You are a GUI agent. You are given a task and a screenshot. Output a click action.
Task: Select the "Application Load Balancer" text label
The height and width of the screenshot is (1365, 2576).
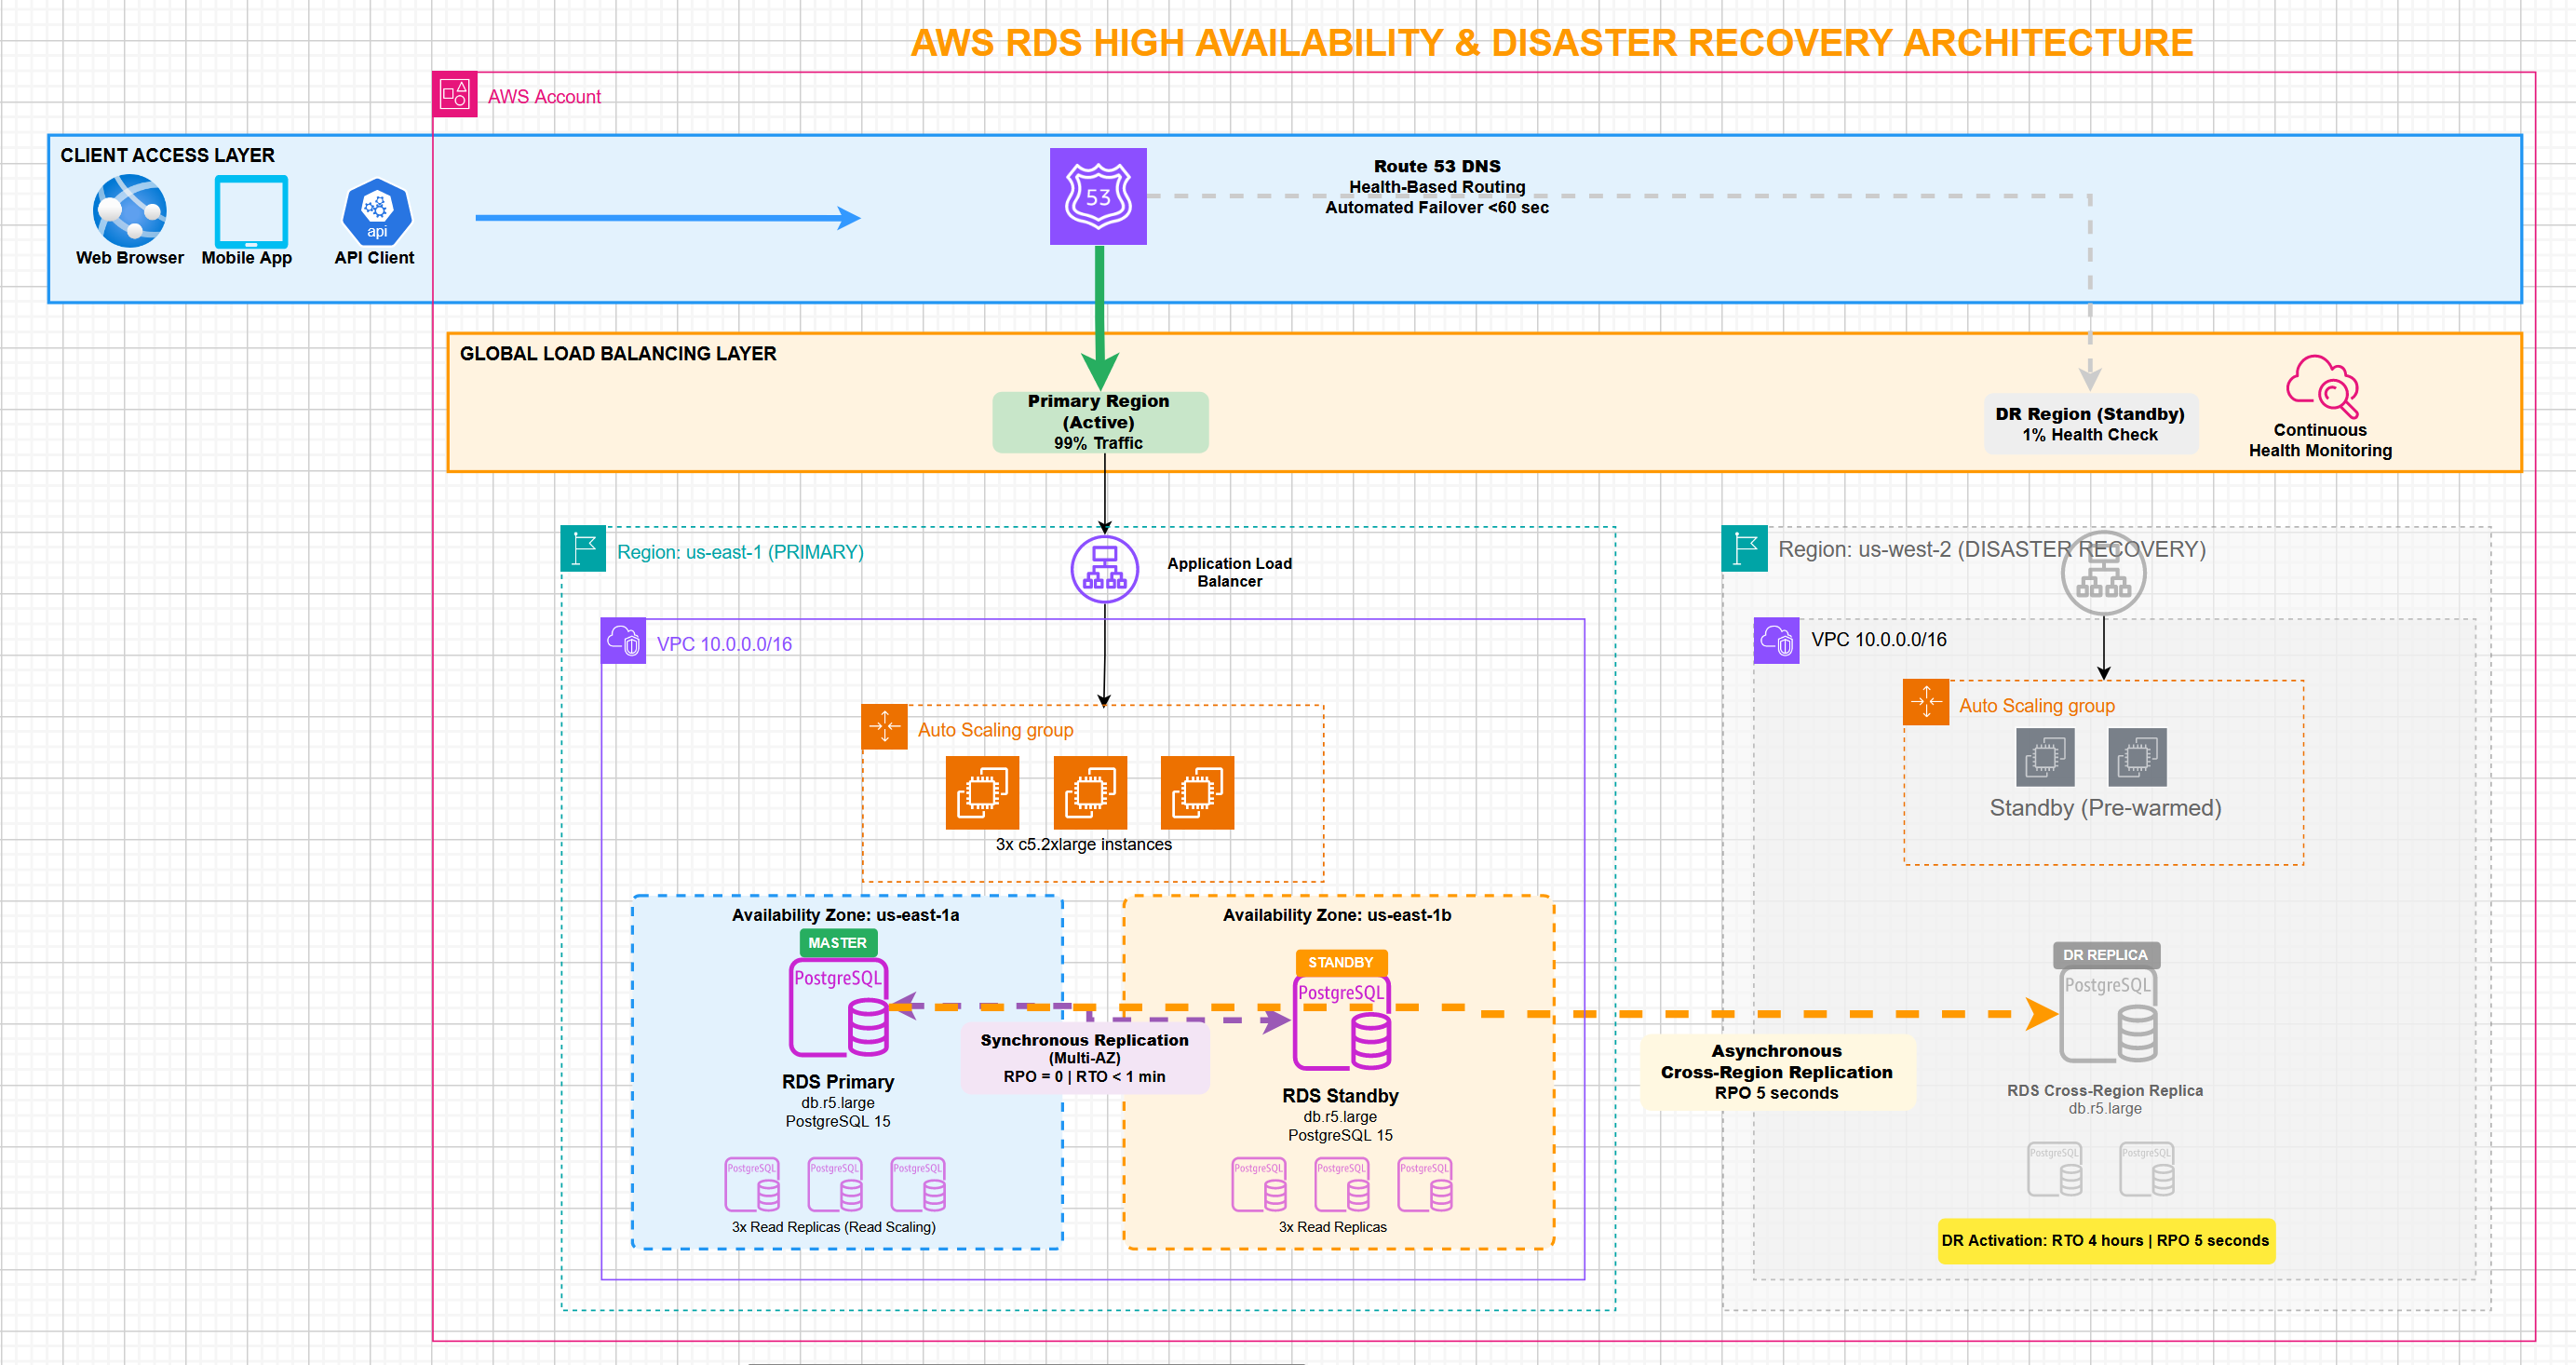click(1229, 572)
